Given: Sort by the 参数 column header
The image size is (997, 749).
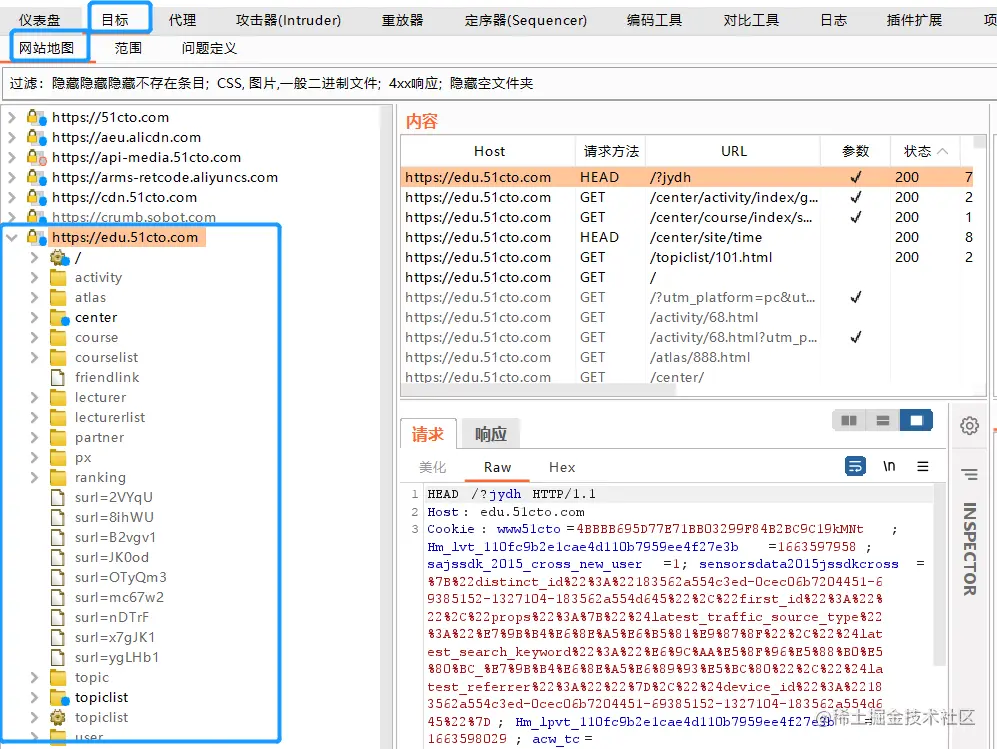Looking at the screenshot, I should pyautogui.click(x=855, y=151).
